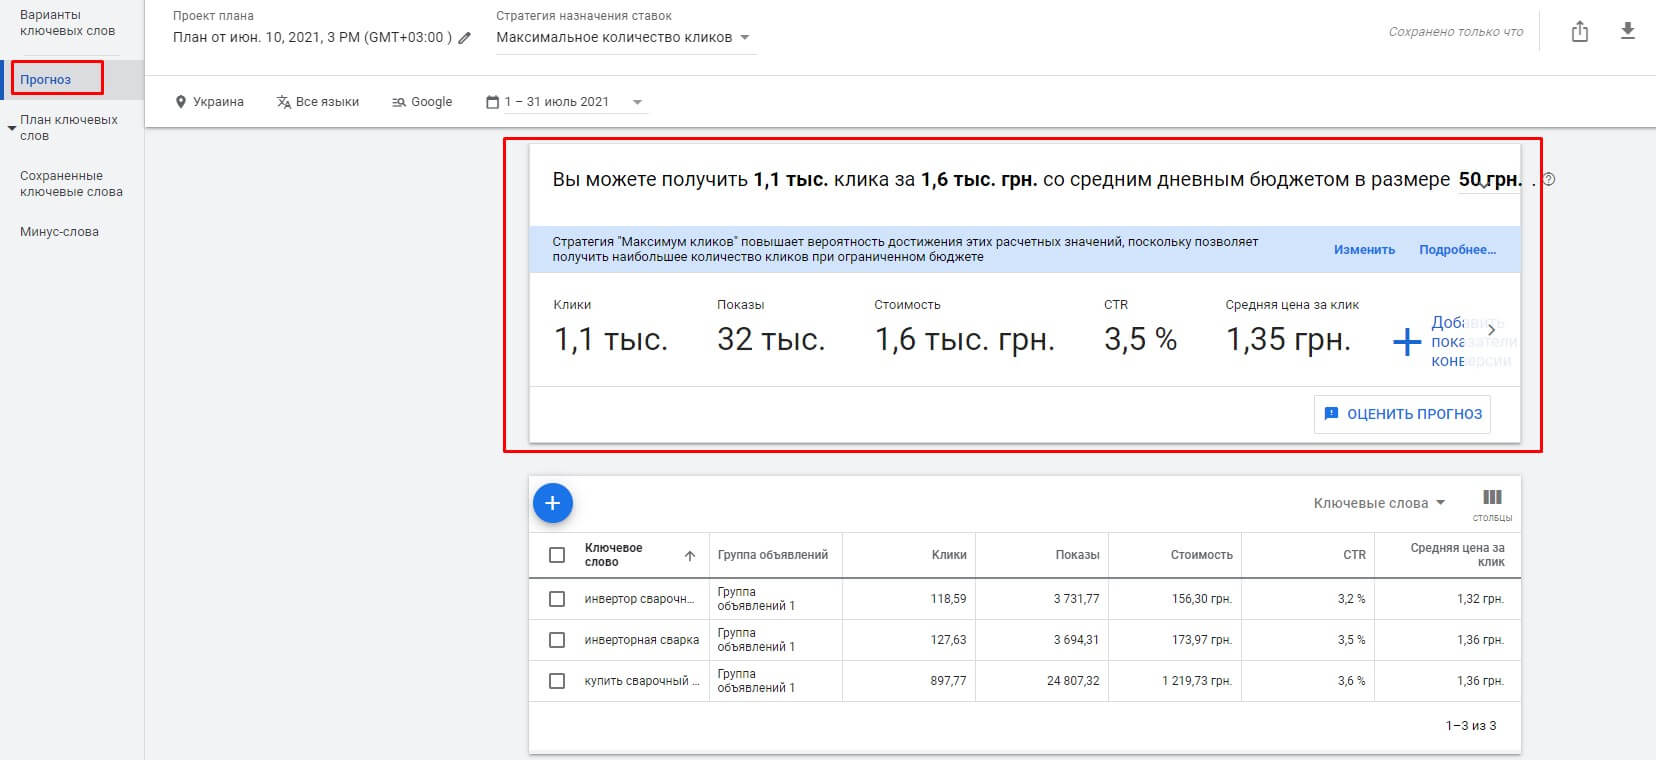Image resolution: width=1656 pixels, height=760 pixels.
Task: Click the Изменить link
Action: pos(1364,250)
